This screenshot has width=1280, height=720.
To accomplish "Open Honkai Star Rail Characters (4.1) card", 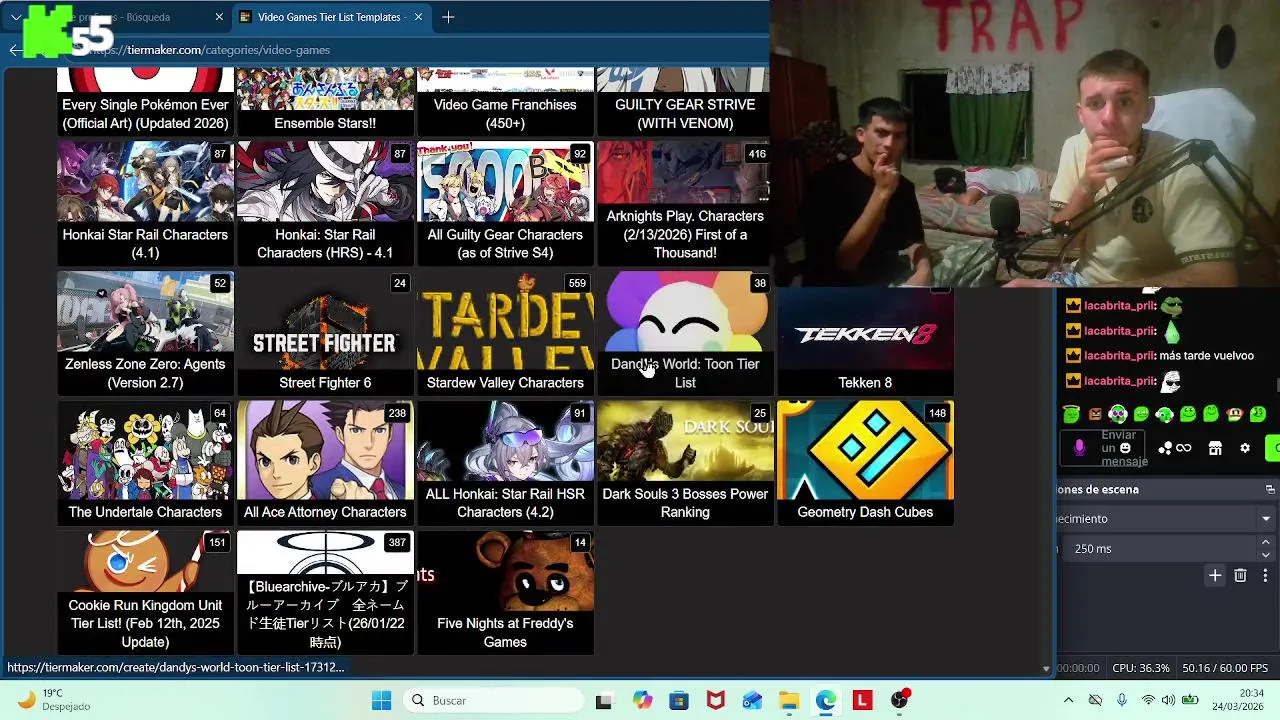I will (145, 203).
